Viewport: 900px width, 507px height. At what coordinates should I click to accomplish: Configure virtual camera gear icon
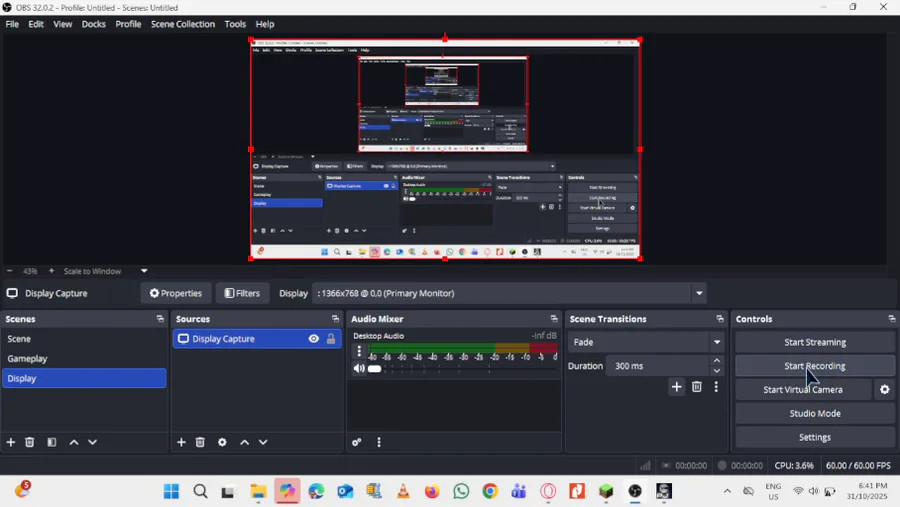point(885,389)
